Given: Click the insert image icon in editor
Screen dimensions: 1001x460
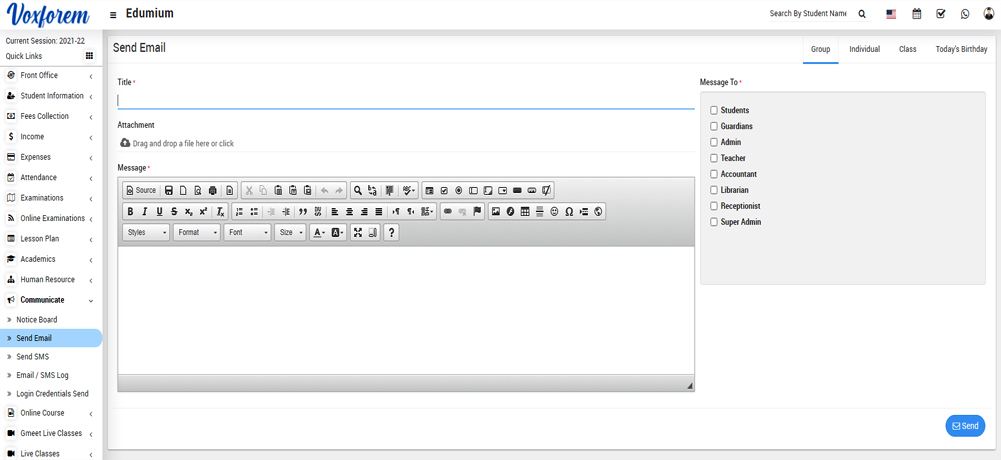Looking at the screenshot, I should coord(495,212).
